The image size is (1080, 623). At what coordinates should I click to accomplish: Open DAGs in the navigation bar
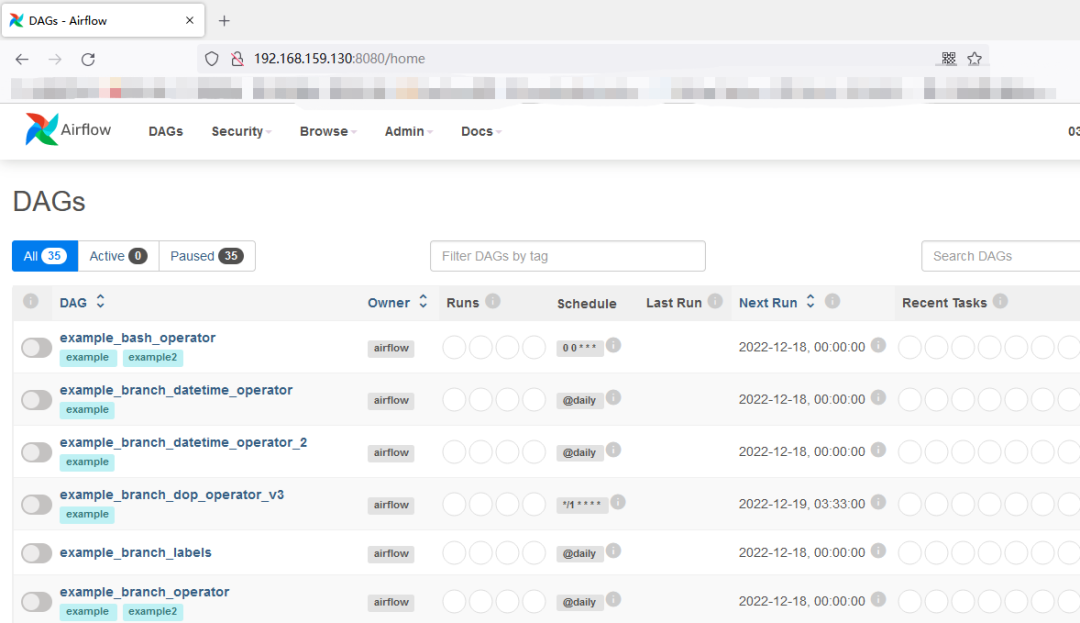pos(166,131)
